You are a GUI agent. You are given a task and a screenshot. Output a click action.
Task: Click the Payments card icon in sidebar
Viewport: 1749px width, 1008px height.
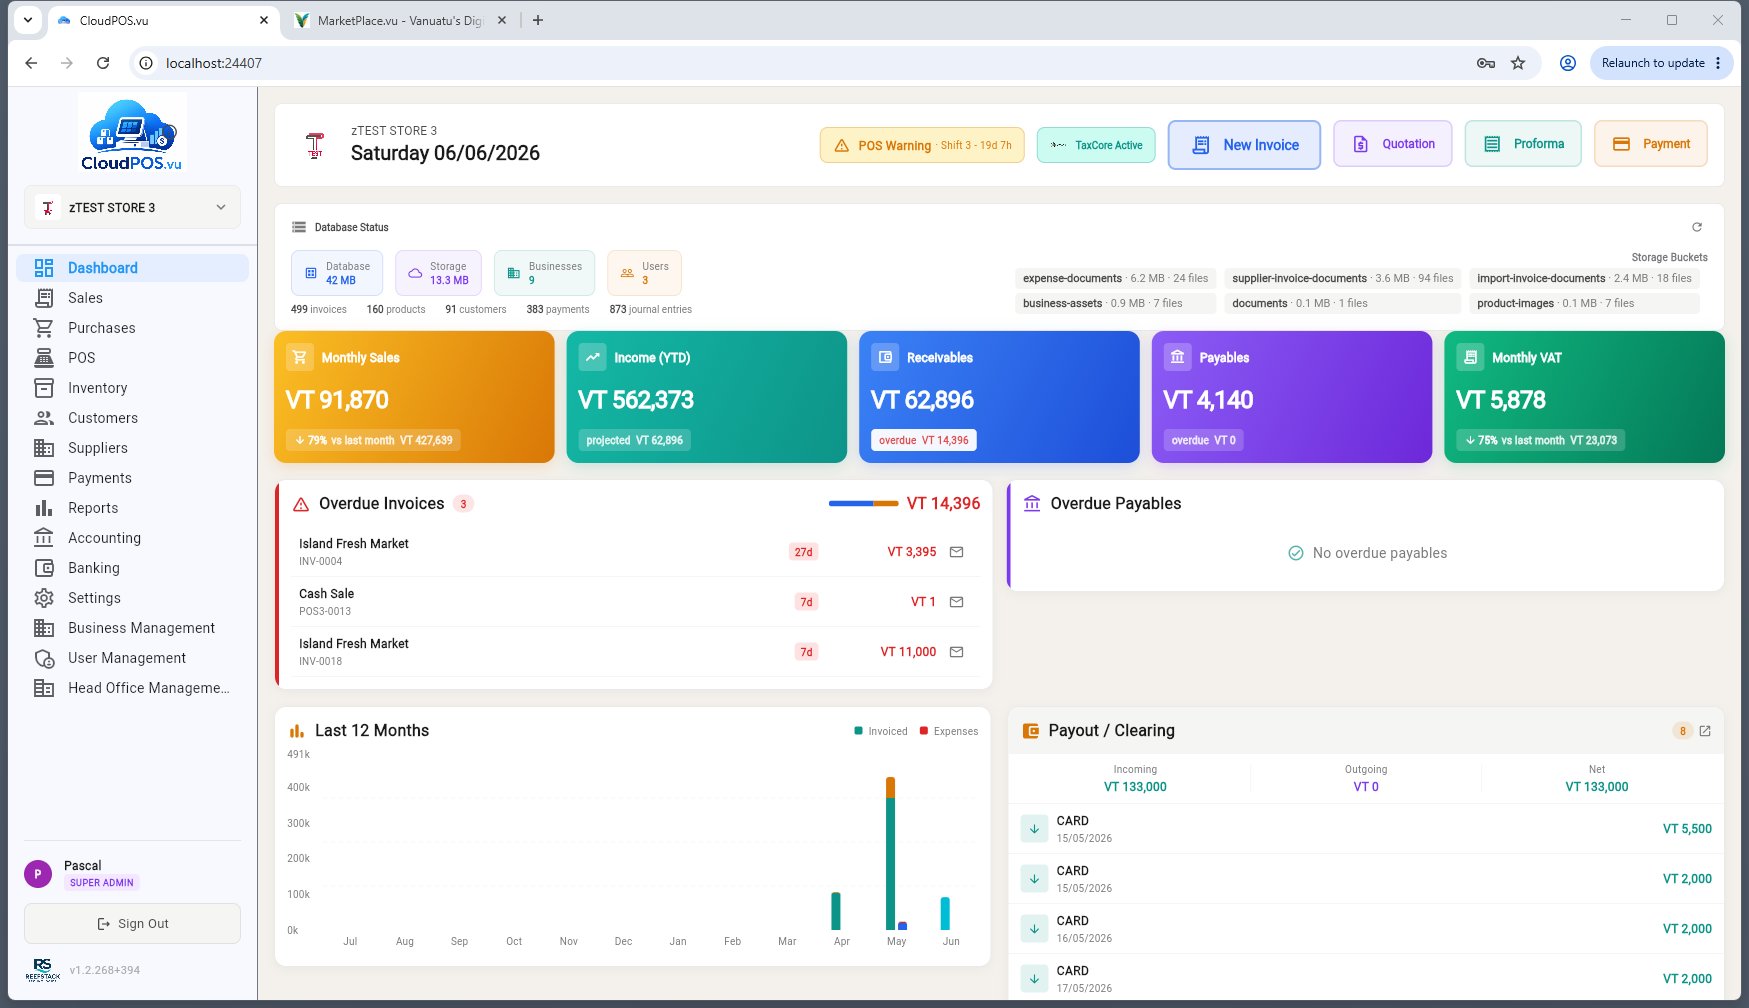(44, 478)
